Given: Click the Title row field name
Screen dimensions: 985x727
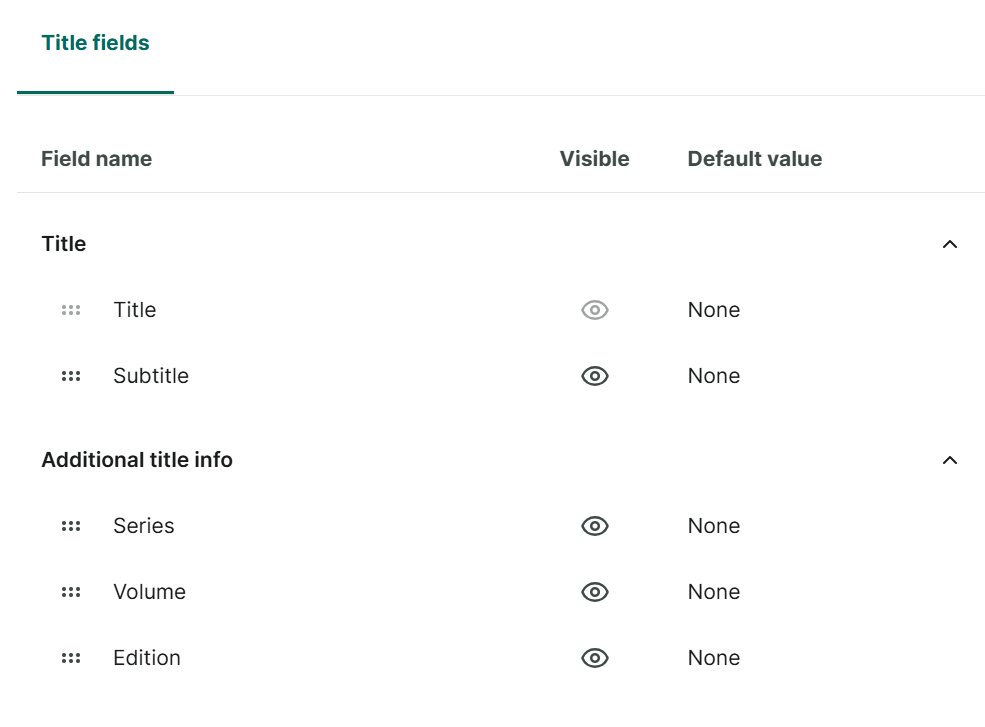Looking at the screenshot, I should 134,310.
